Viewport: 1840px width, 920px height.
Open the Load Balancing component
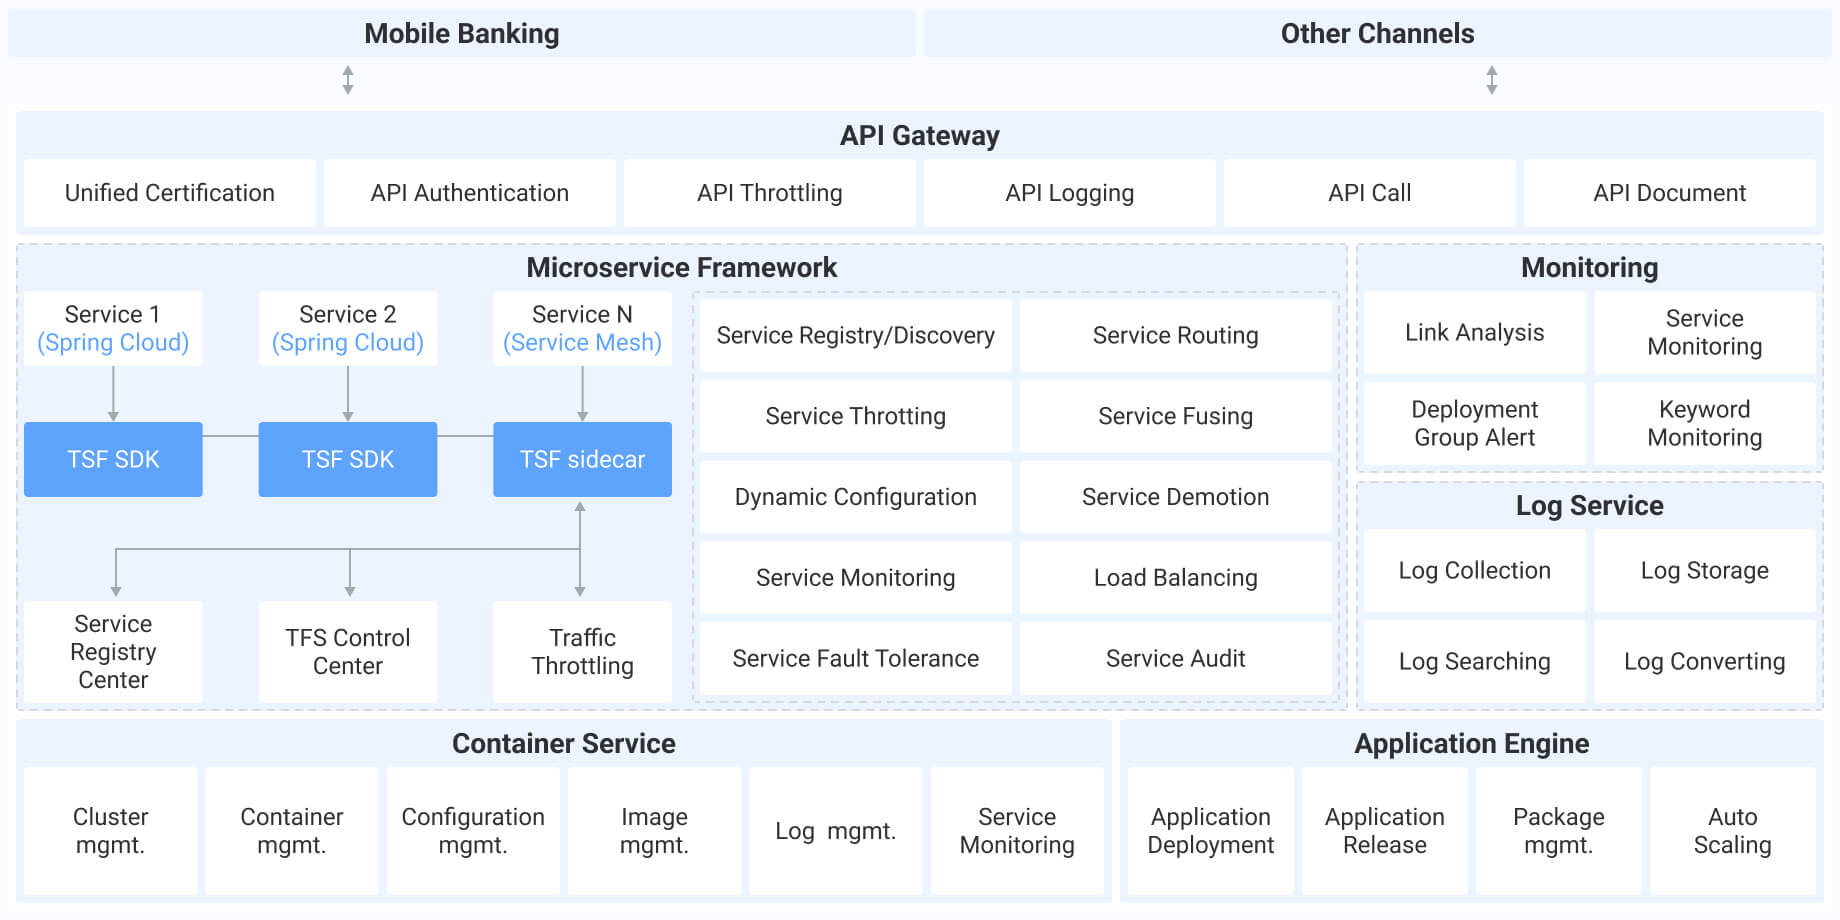(x=1176, y=577)
